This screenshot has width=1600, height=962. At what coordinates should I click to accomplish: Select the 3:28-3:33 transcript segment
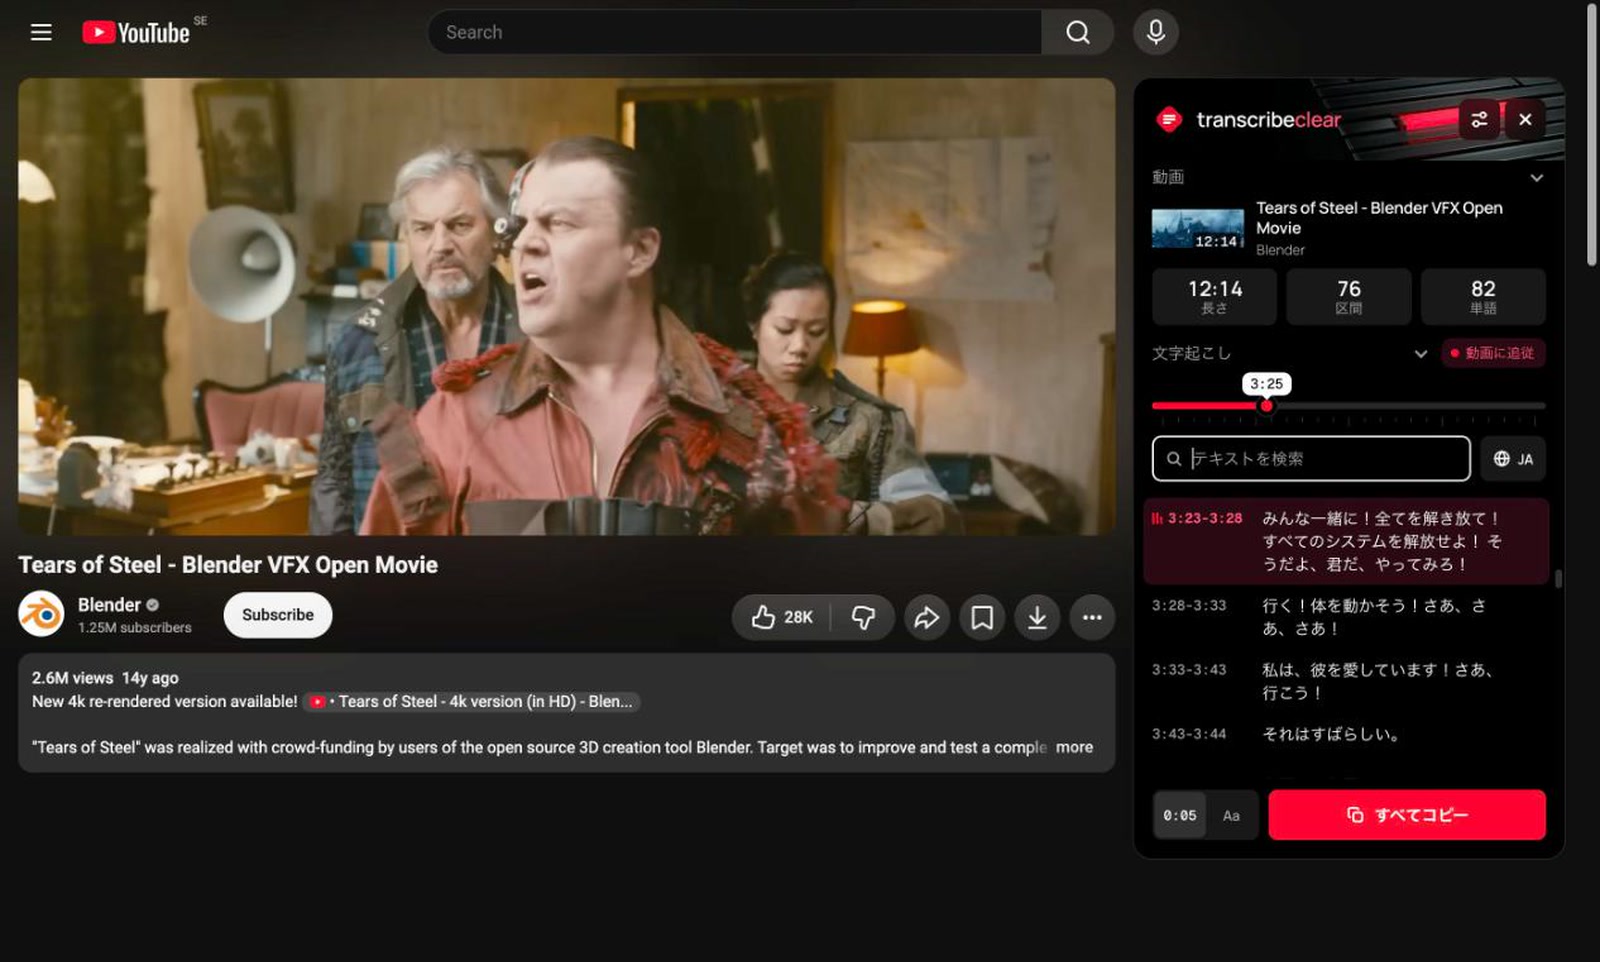point(1346,617)
